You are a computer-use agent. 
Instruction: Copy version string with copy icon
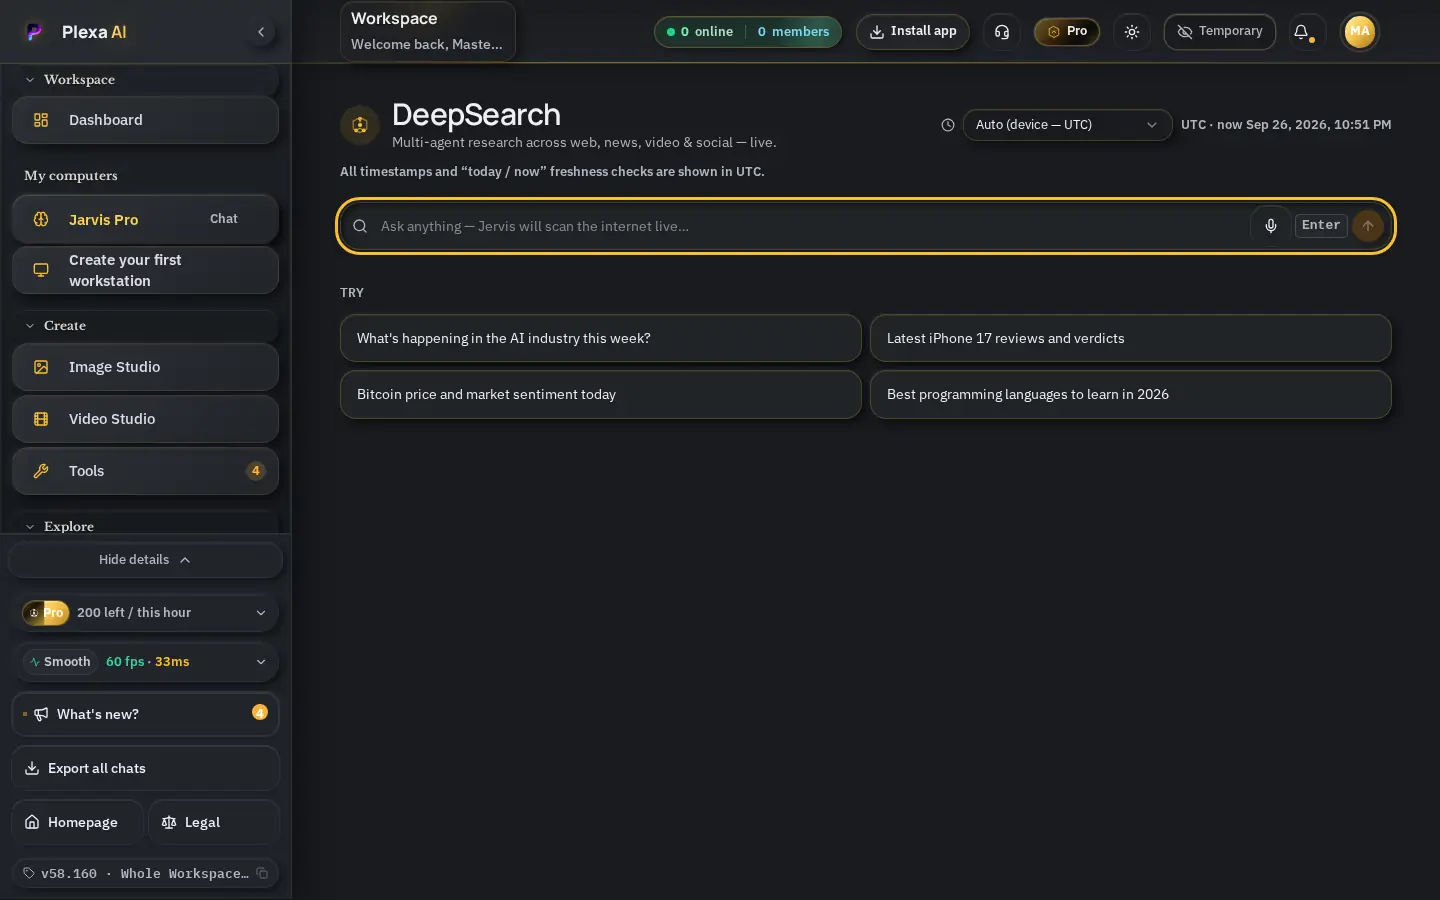(262, 873)
